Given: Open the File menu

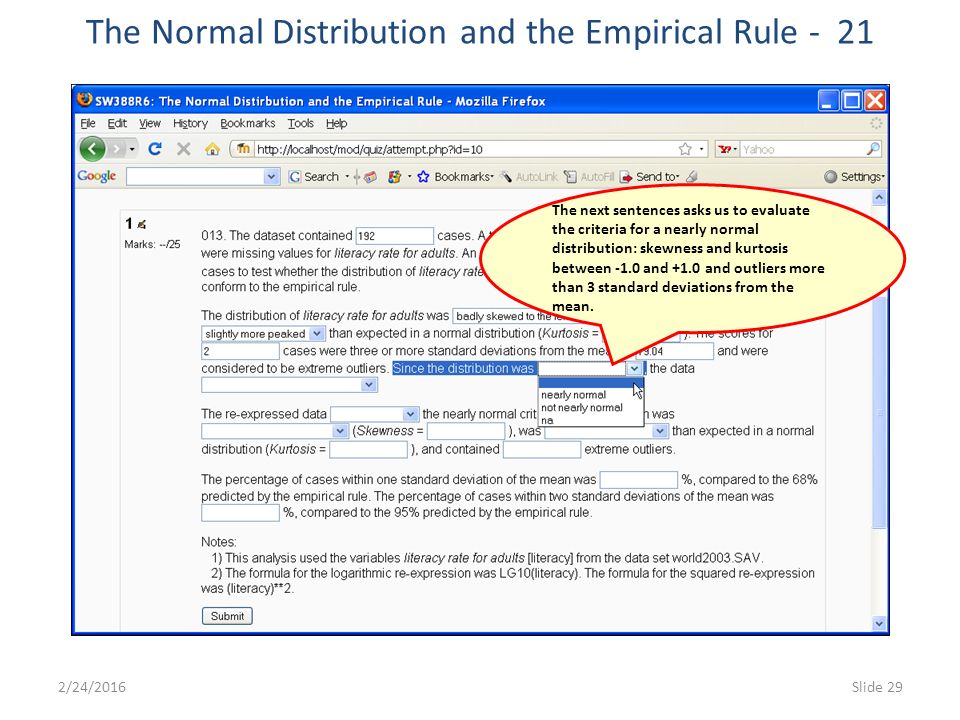Looking at the screenshot, I should pos(88,123).
